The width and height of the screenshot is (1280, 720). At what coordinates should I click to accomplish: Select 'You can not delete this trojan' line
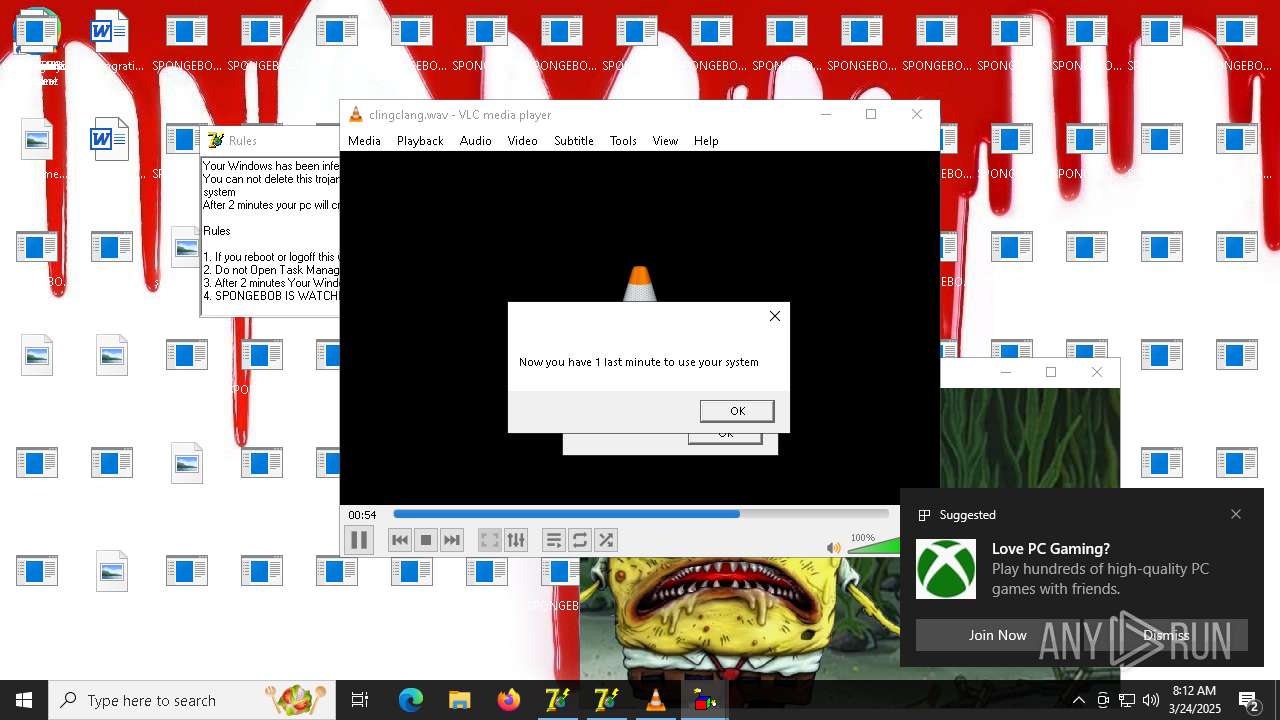click(x=271, y=179)
